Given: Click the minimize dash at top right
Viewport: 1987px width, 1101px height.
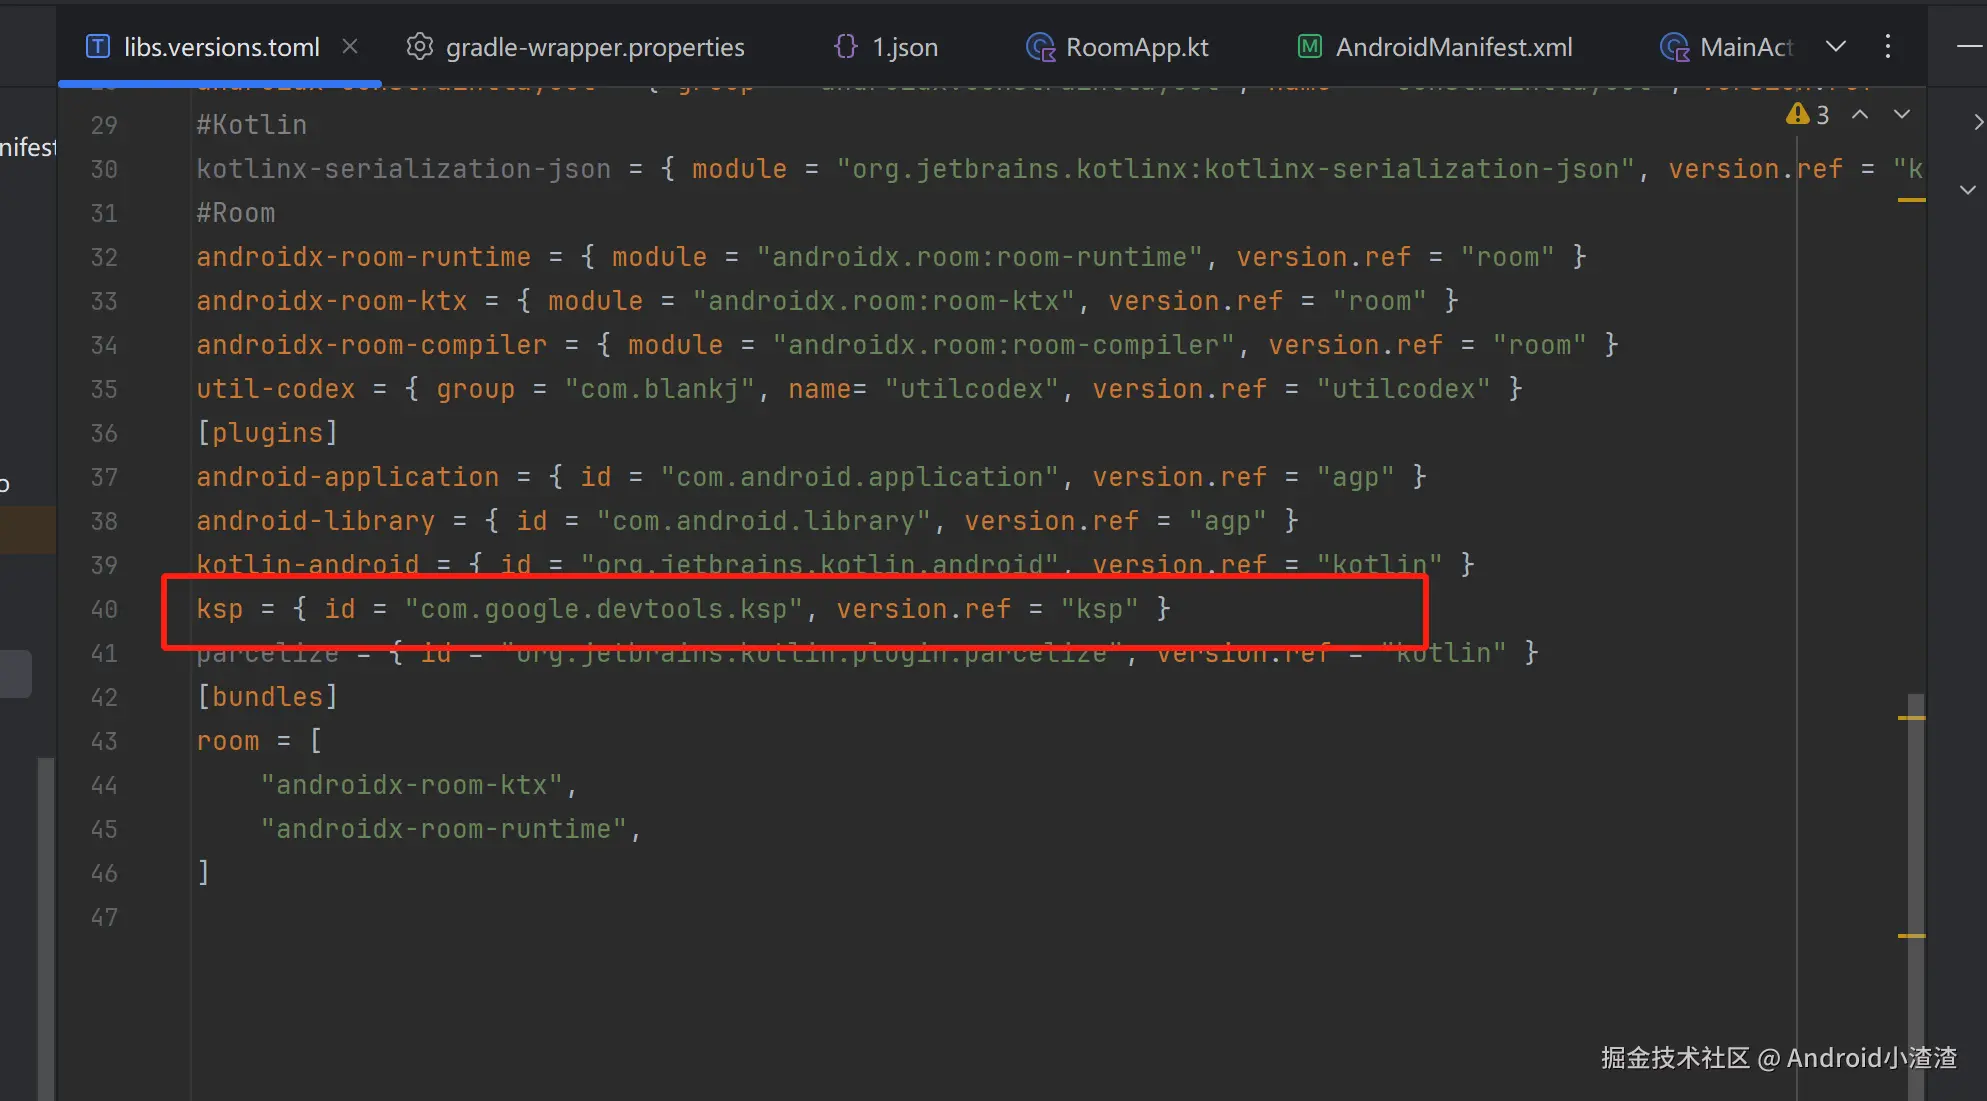Looking at the screenshot, I should (1969, 46).
